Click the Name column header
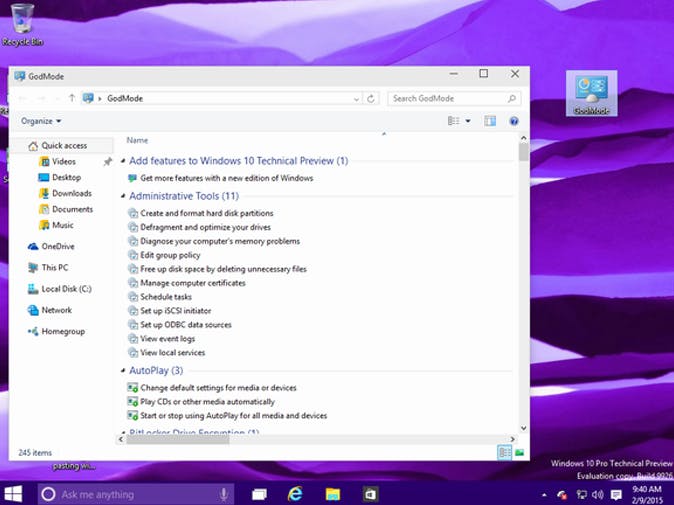 [x=137, y=140]
